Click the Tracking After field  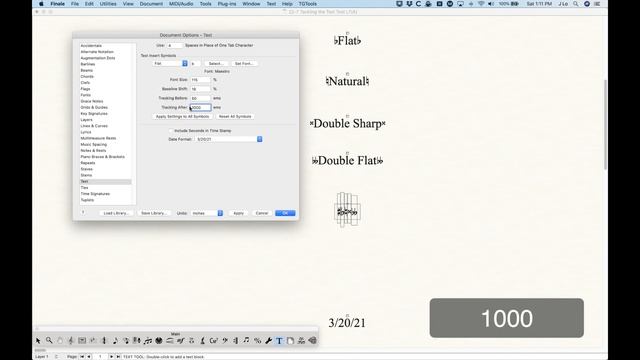click(200, 107)
